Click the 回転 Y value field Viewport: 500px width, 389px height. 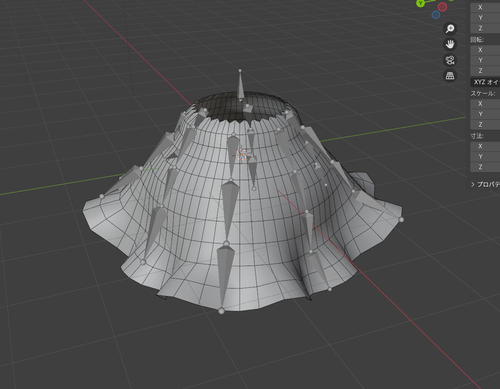click(x=485, y=60)
